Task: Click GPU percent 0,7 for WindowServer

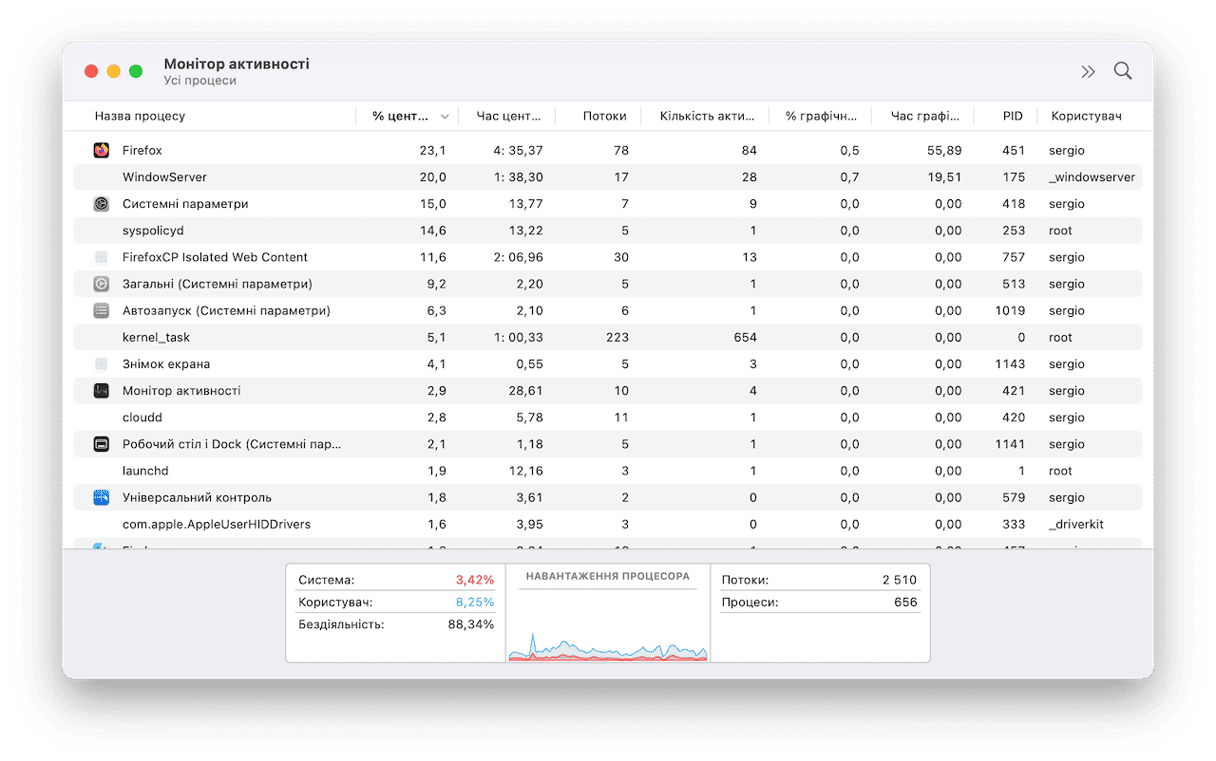Action: (x=850, y=177)
